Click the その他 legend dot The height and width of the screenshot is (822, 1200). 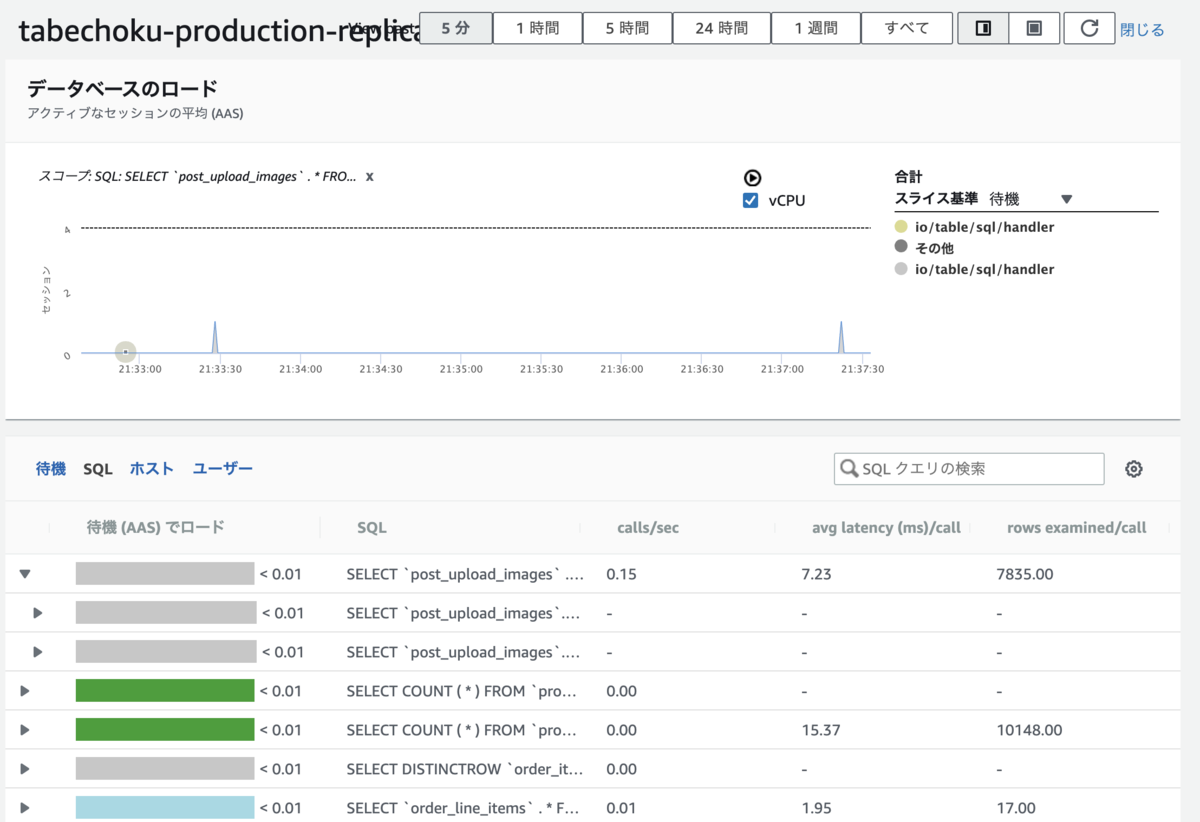tap(901, 247)
